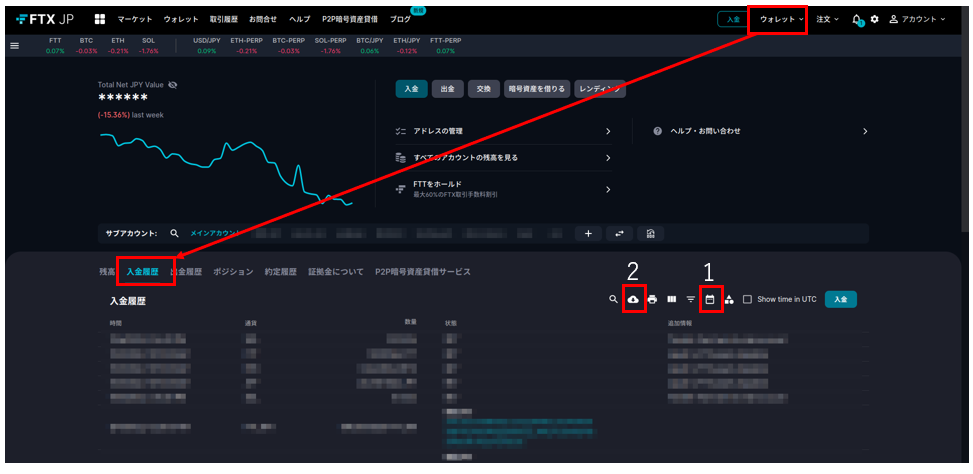Image resolution: width=973 pixels, height=474 pixels.
Task: Click the shapes icon beside calendar
Action: tap(729, 299)
